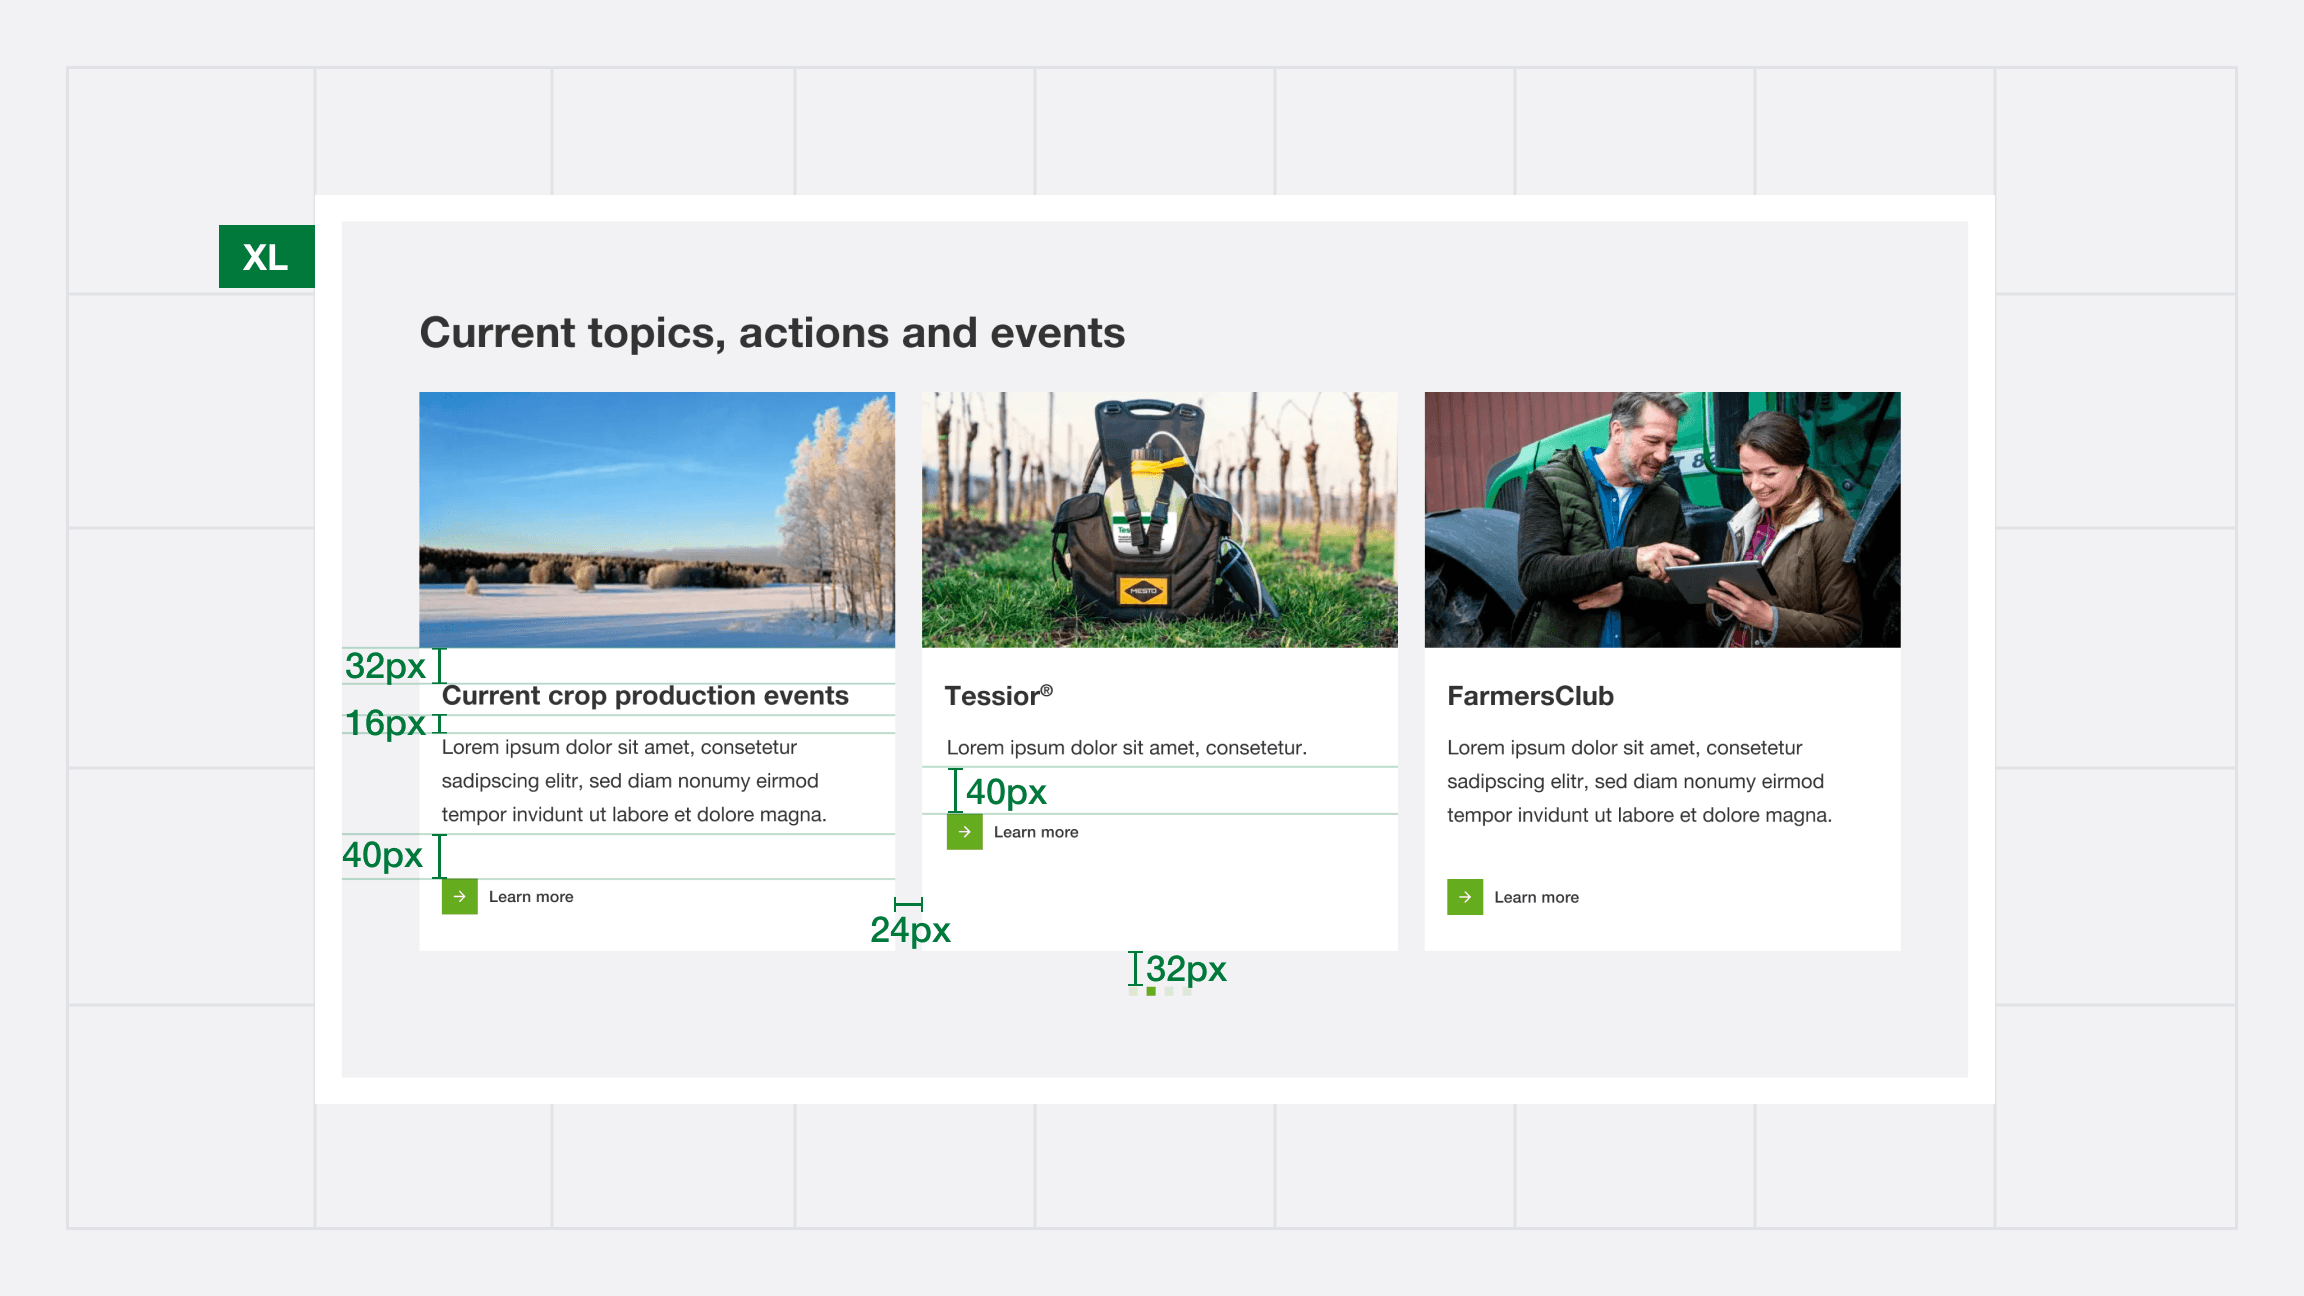Click the Lorem ipsum paragraph under Current crop production events
This screenshot has width=2304, height=1296.
[x=634, y=781]
